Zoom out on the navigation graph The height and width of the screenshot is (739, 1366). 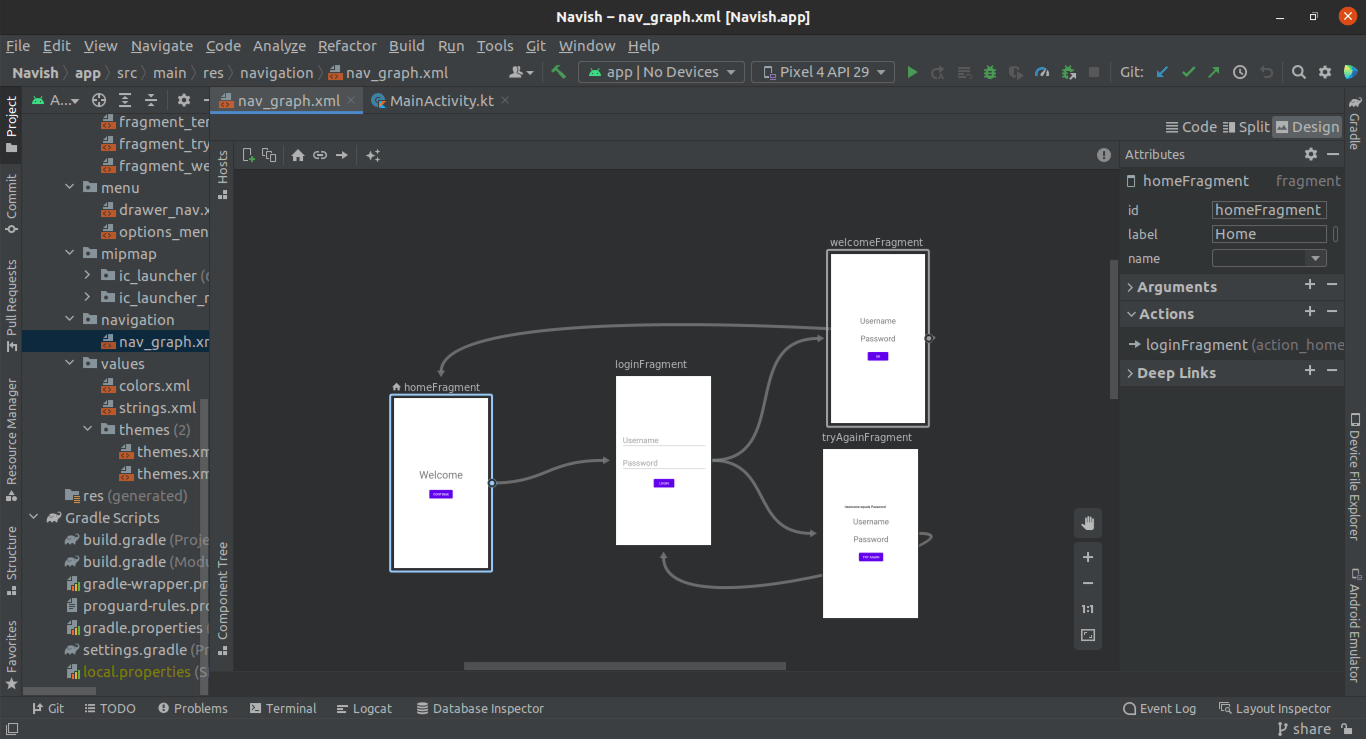coord(1088,583)
